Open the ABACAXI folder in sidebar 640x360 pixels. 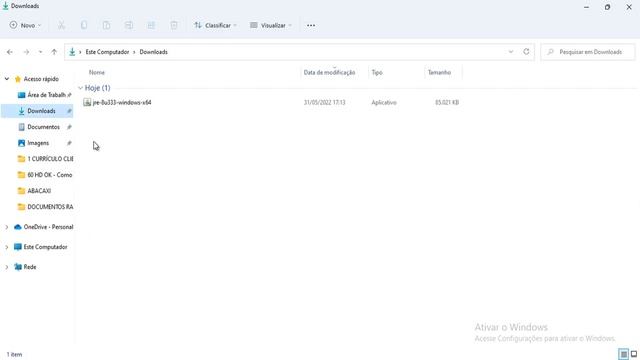(39, 191)
